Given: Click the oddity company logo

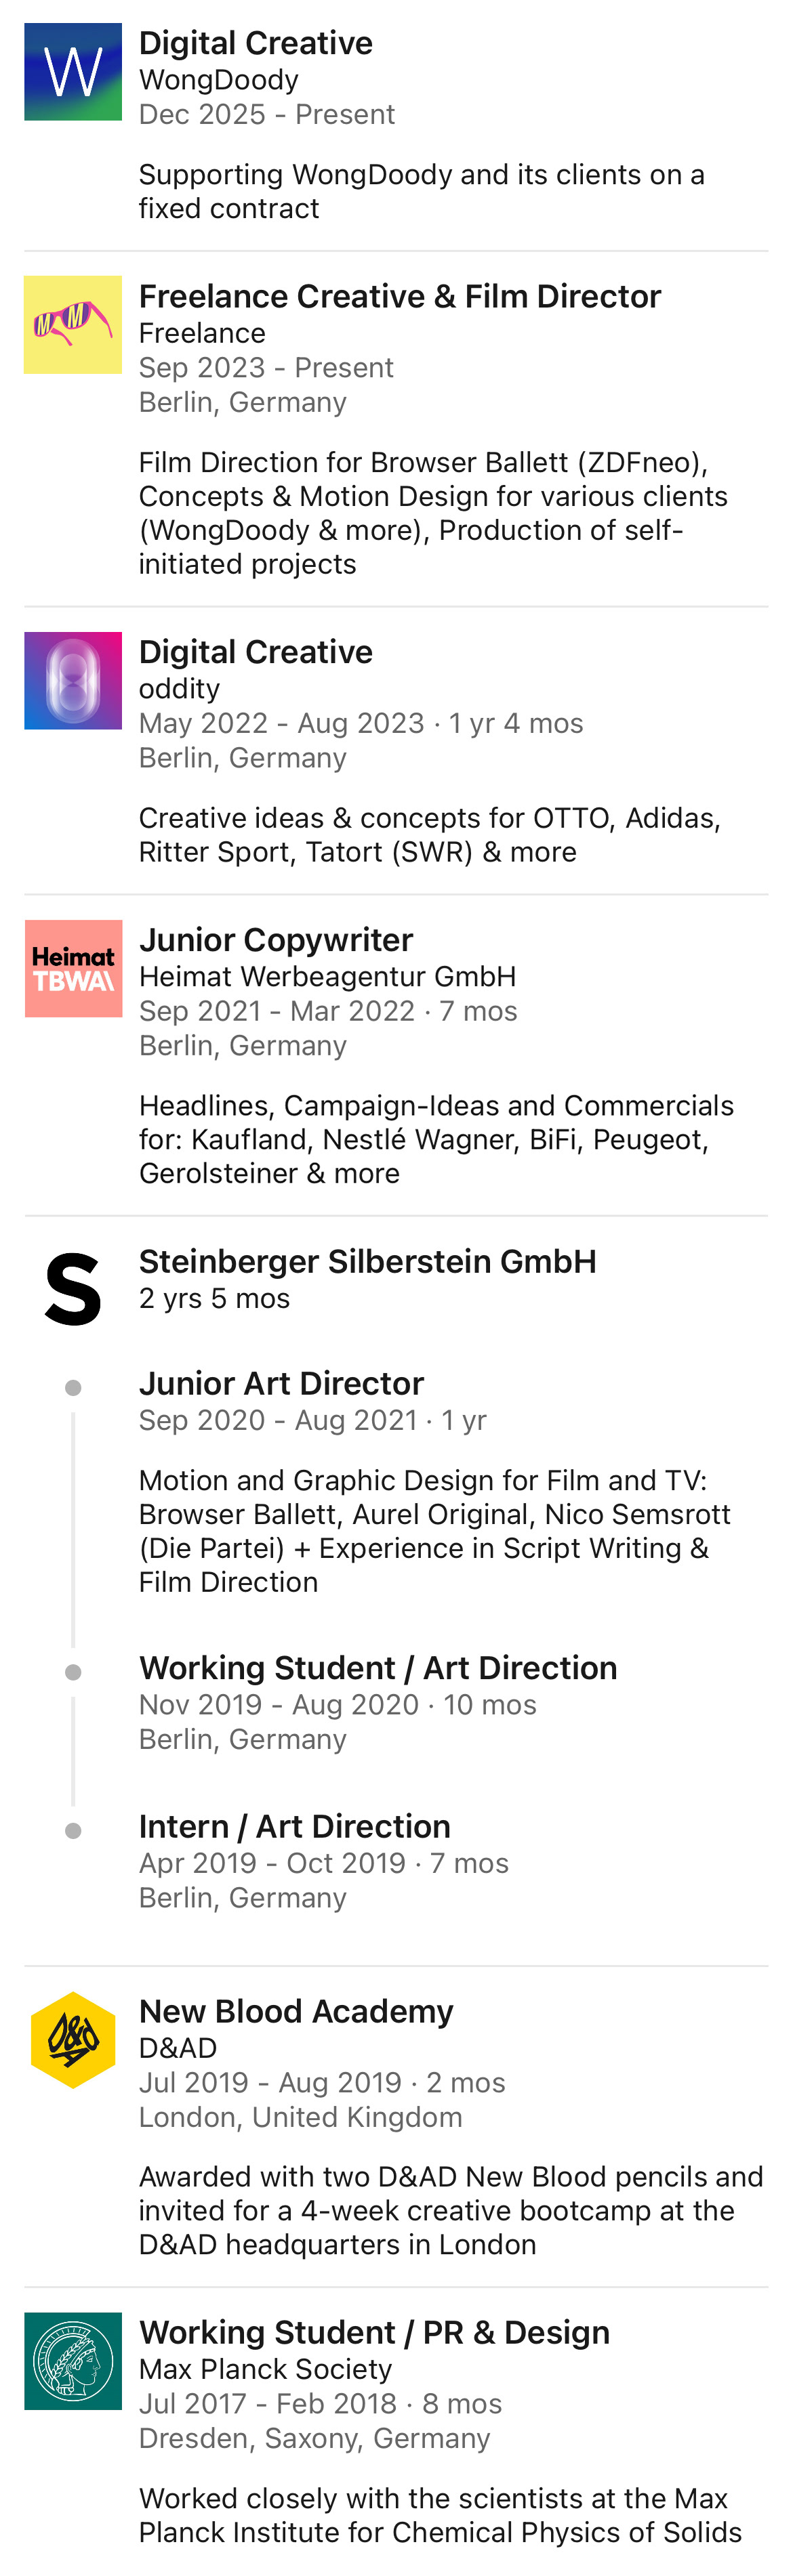Looking at the screenshot, I should pos(73,681).
